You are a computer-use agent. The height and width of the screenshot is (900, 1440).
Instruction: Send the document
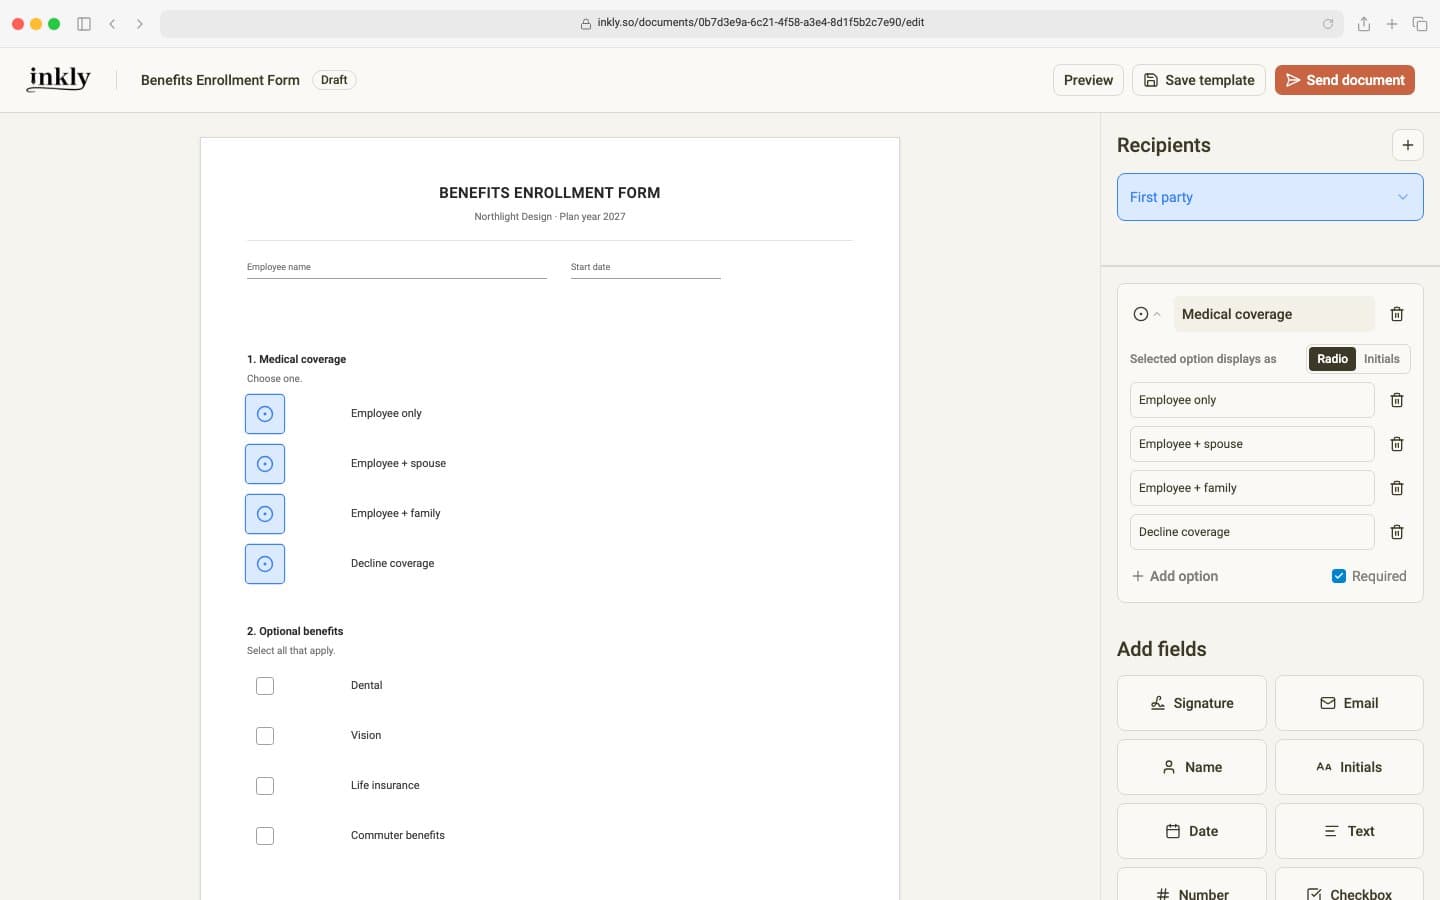[1344, 80]
